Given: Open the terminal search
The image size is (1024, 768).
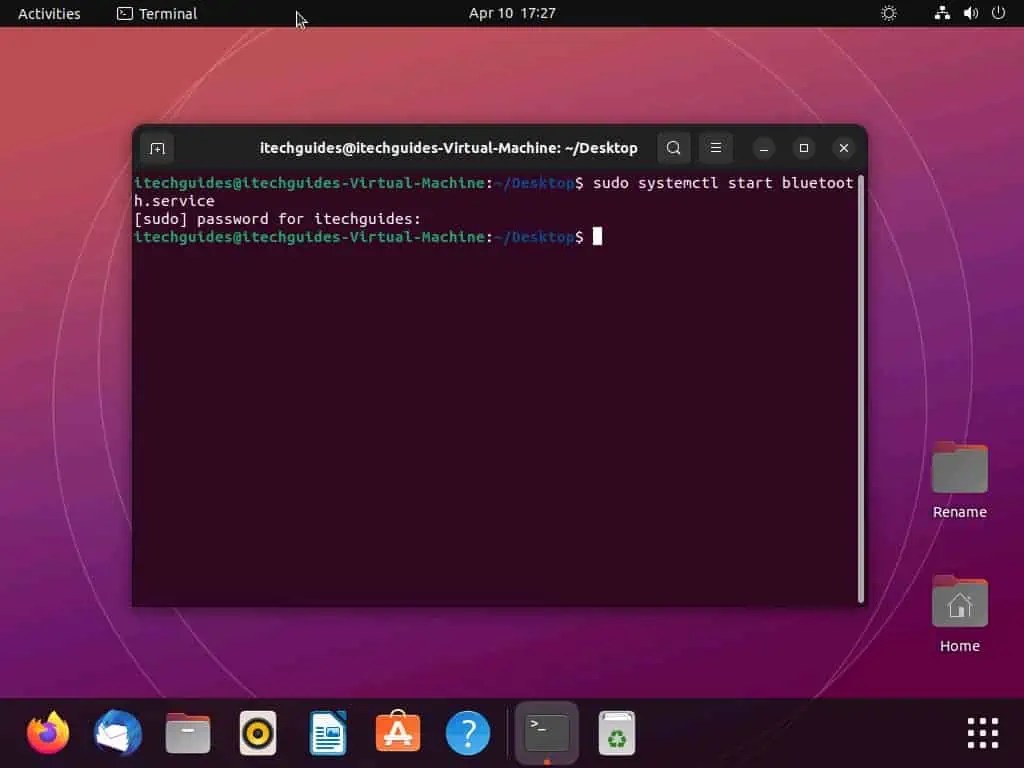Looking at the screenshot, I should pos(673,147).
